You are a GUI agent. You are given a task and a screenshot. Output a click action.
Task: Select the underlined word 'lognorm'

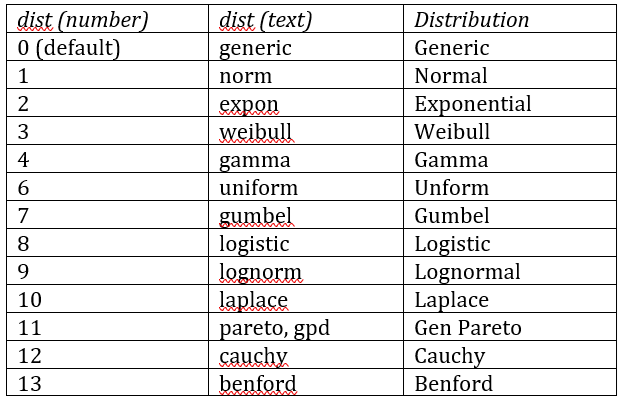point(261,273)
